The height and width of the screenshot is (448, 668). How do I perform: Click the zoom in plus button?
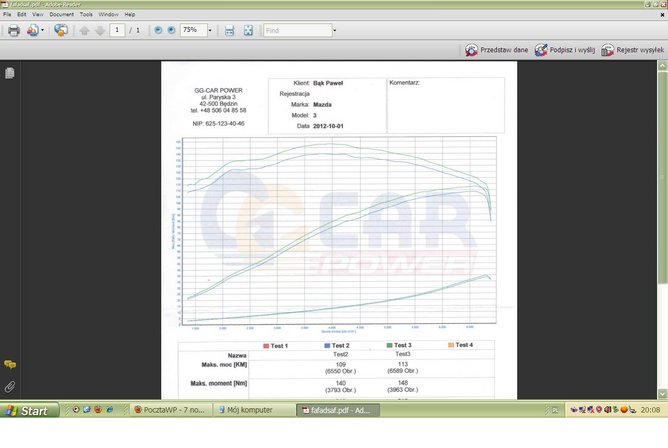[170, 30]
